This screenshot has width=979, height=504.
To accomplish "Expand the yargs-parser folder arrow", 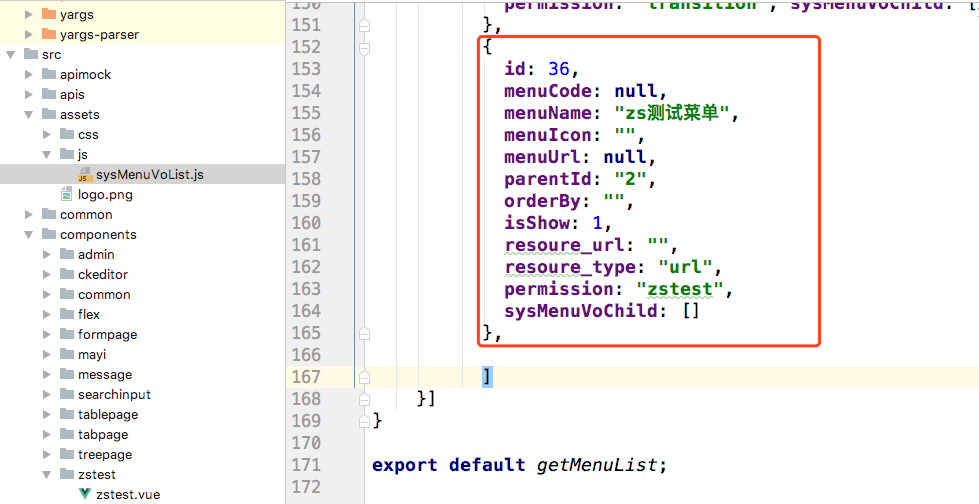I will (29, 34).
